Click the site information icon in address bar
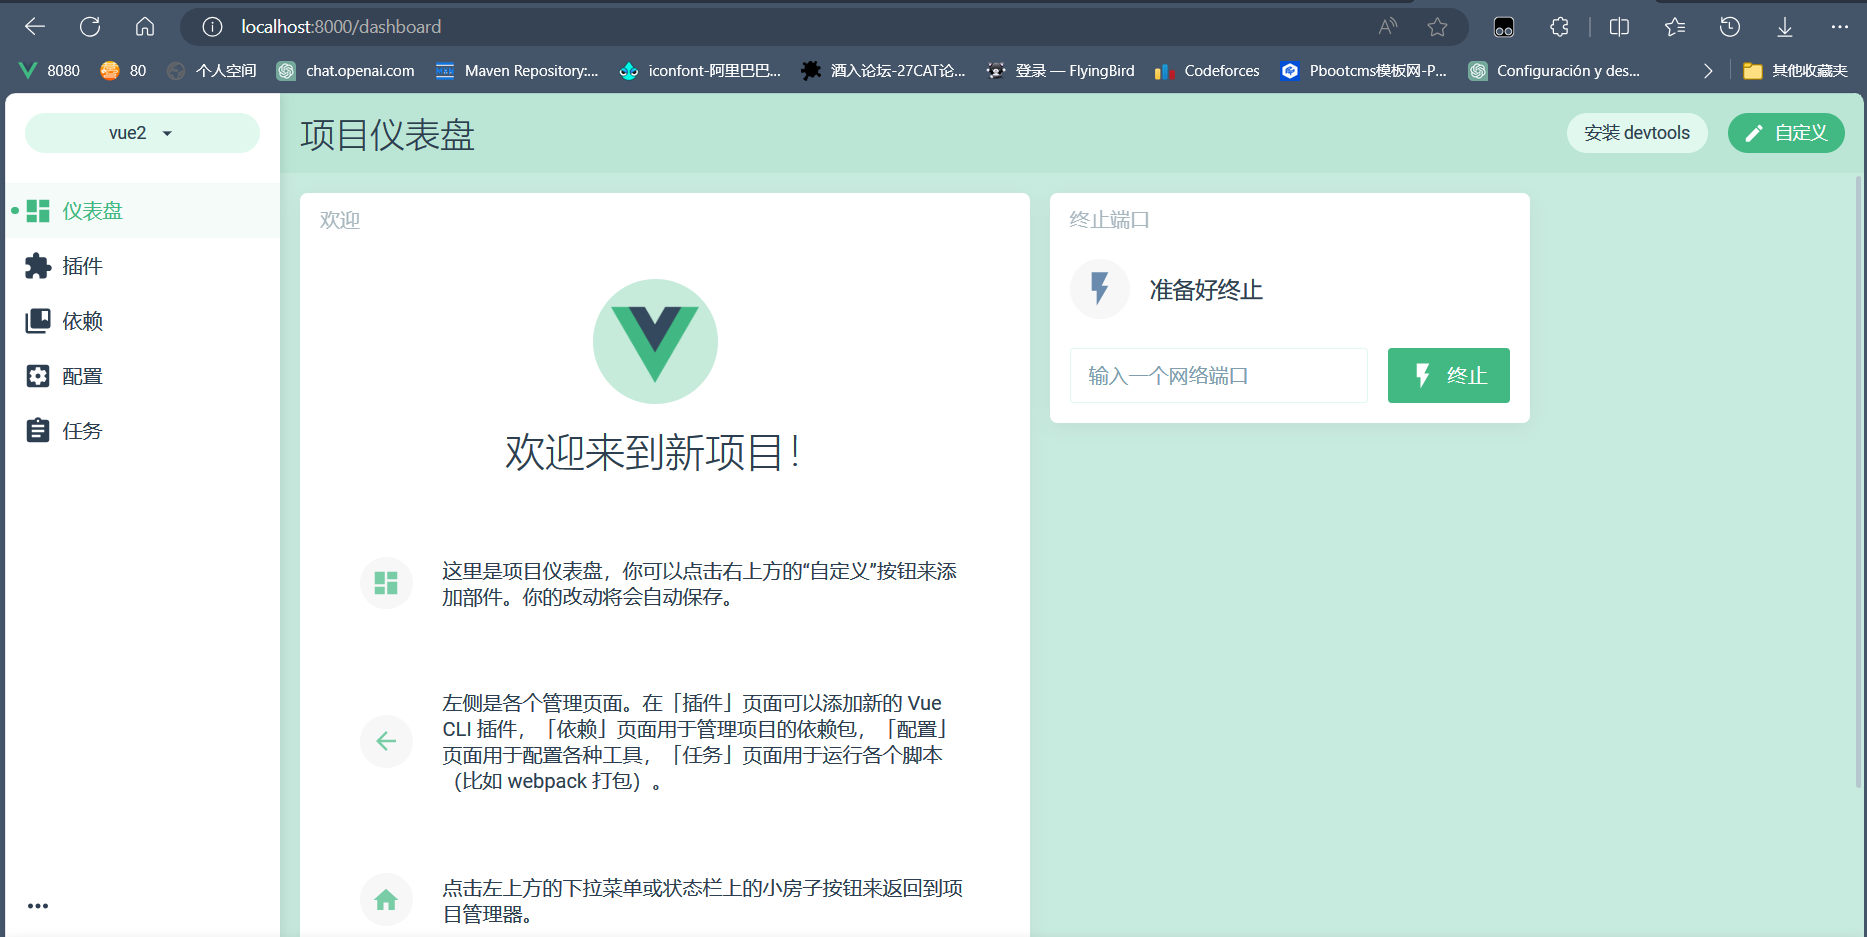 [212, 27]
